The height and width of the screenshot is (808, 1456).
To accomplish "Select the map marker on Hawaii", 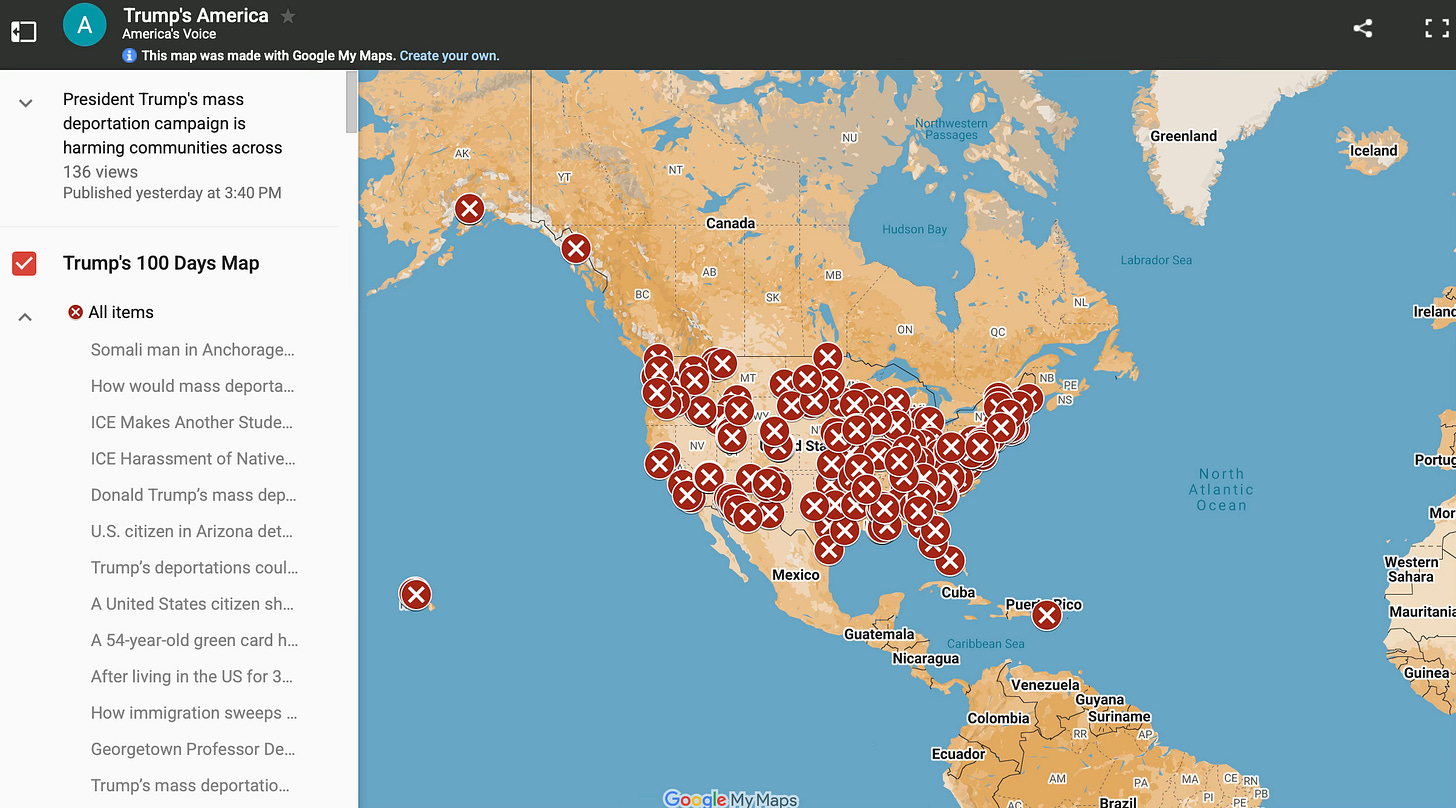I will tap(415, 595).
